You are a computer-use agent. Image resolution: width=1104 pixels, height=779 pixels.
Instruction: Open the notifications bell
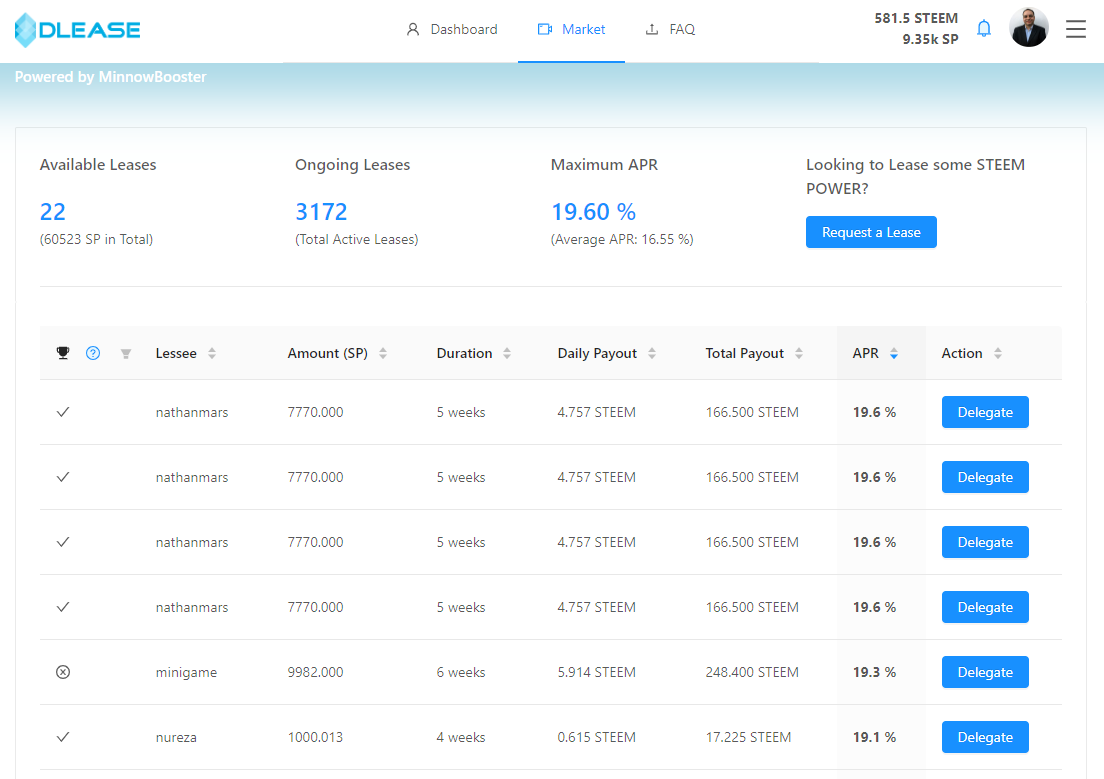(984, 29)
